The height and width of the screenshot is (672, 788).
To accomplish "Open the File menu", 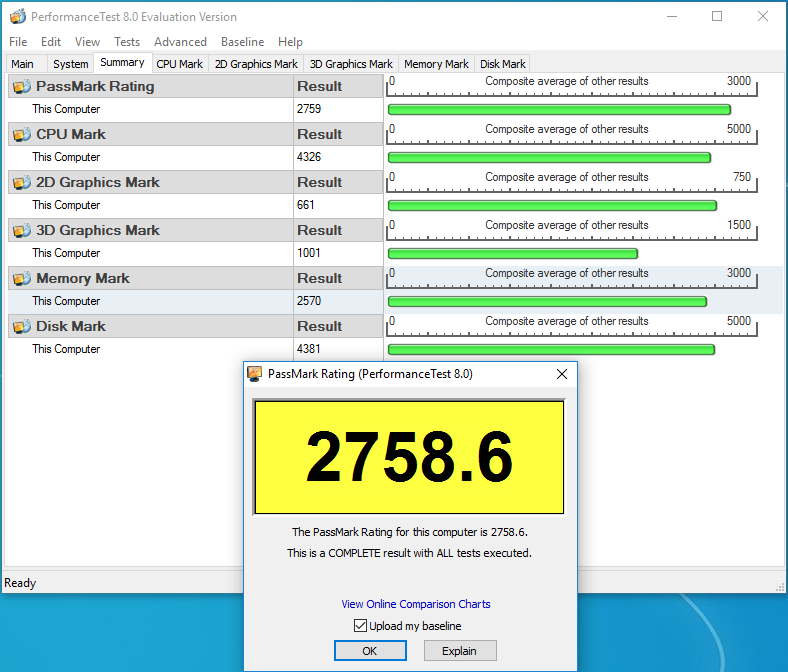I will pyautogui.click(x=18, y=42).
